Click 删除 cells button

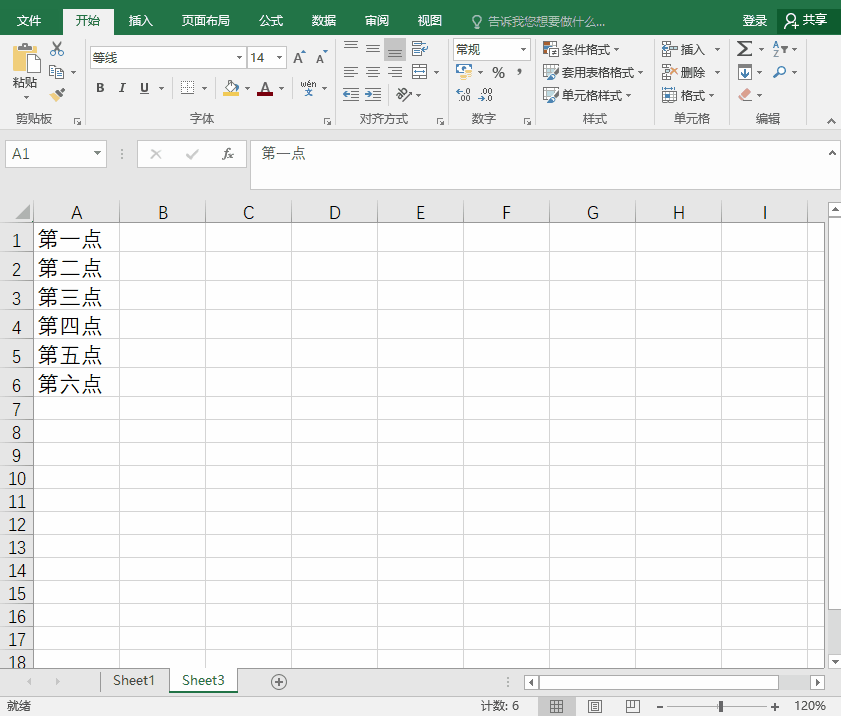coord(691,72)
